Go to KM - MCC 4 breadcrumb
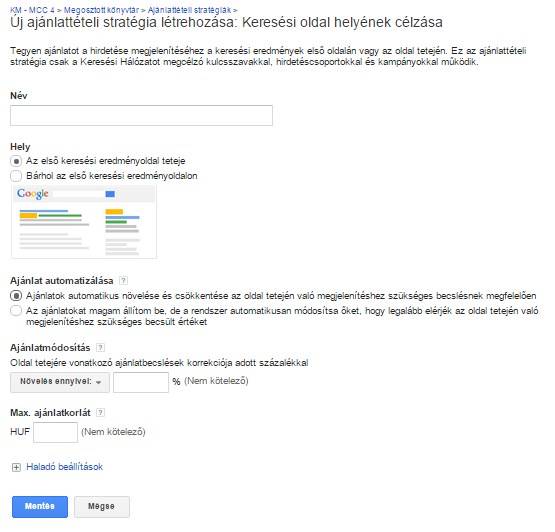The height and width of the screenshot is (532, 555). tap(32, 10)
